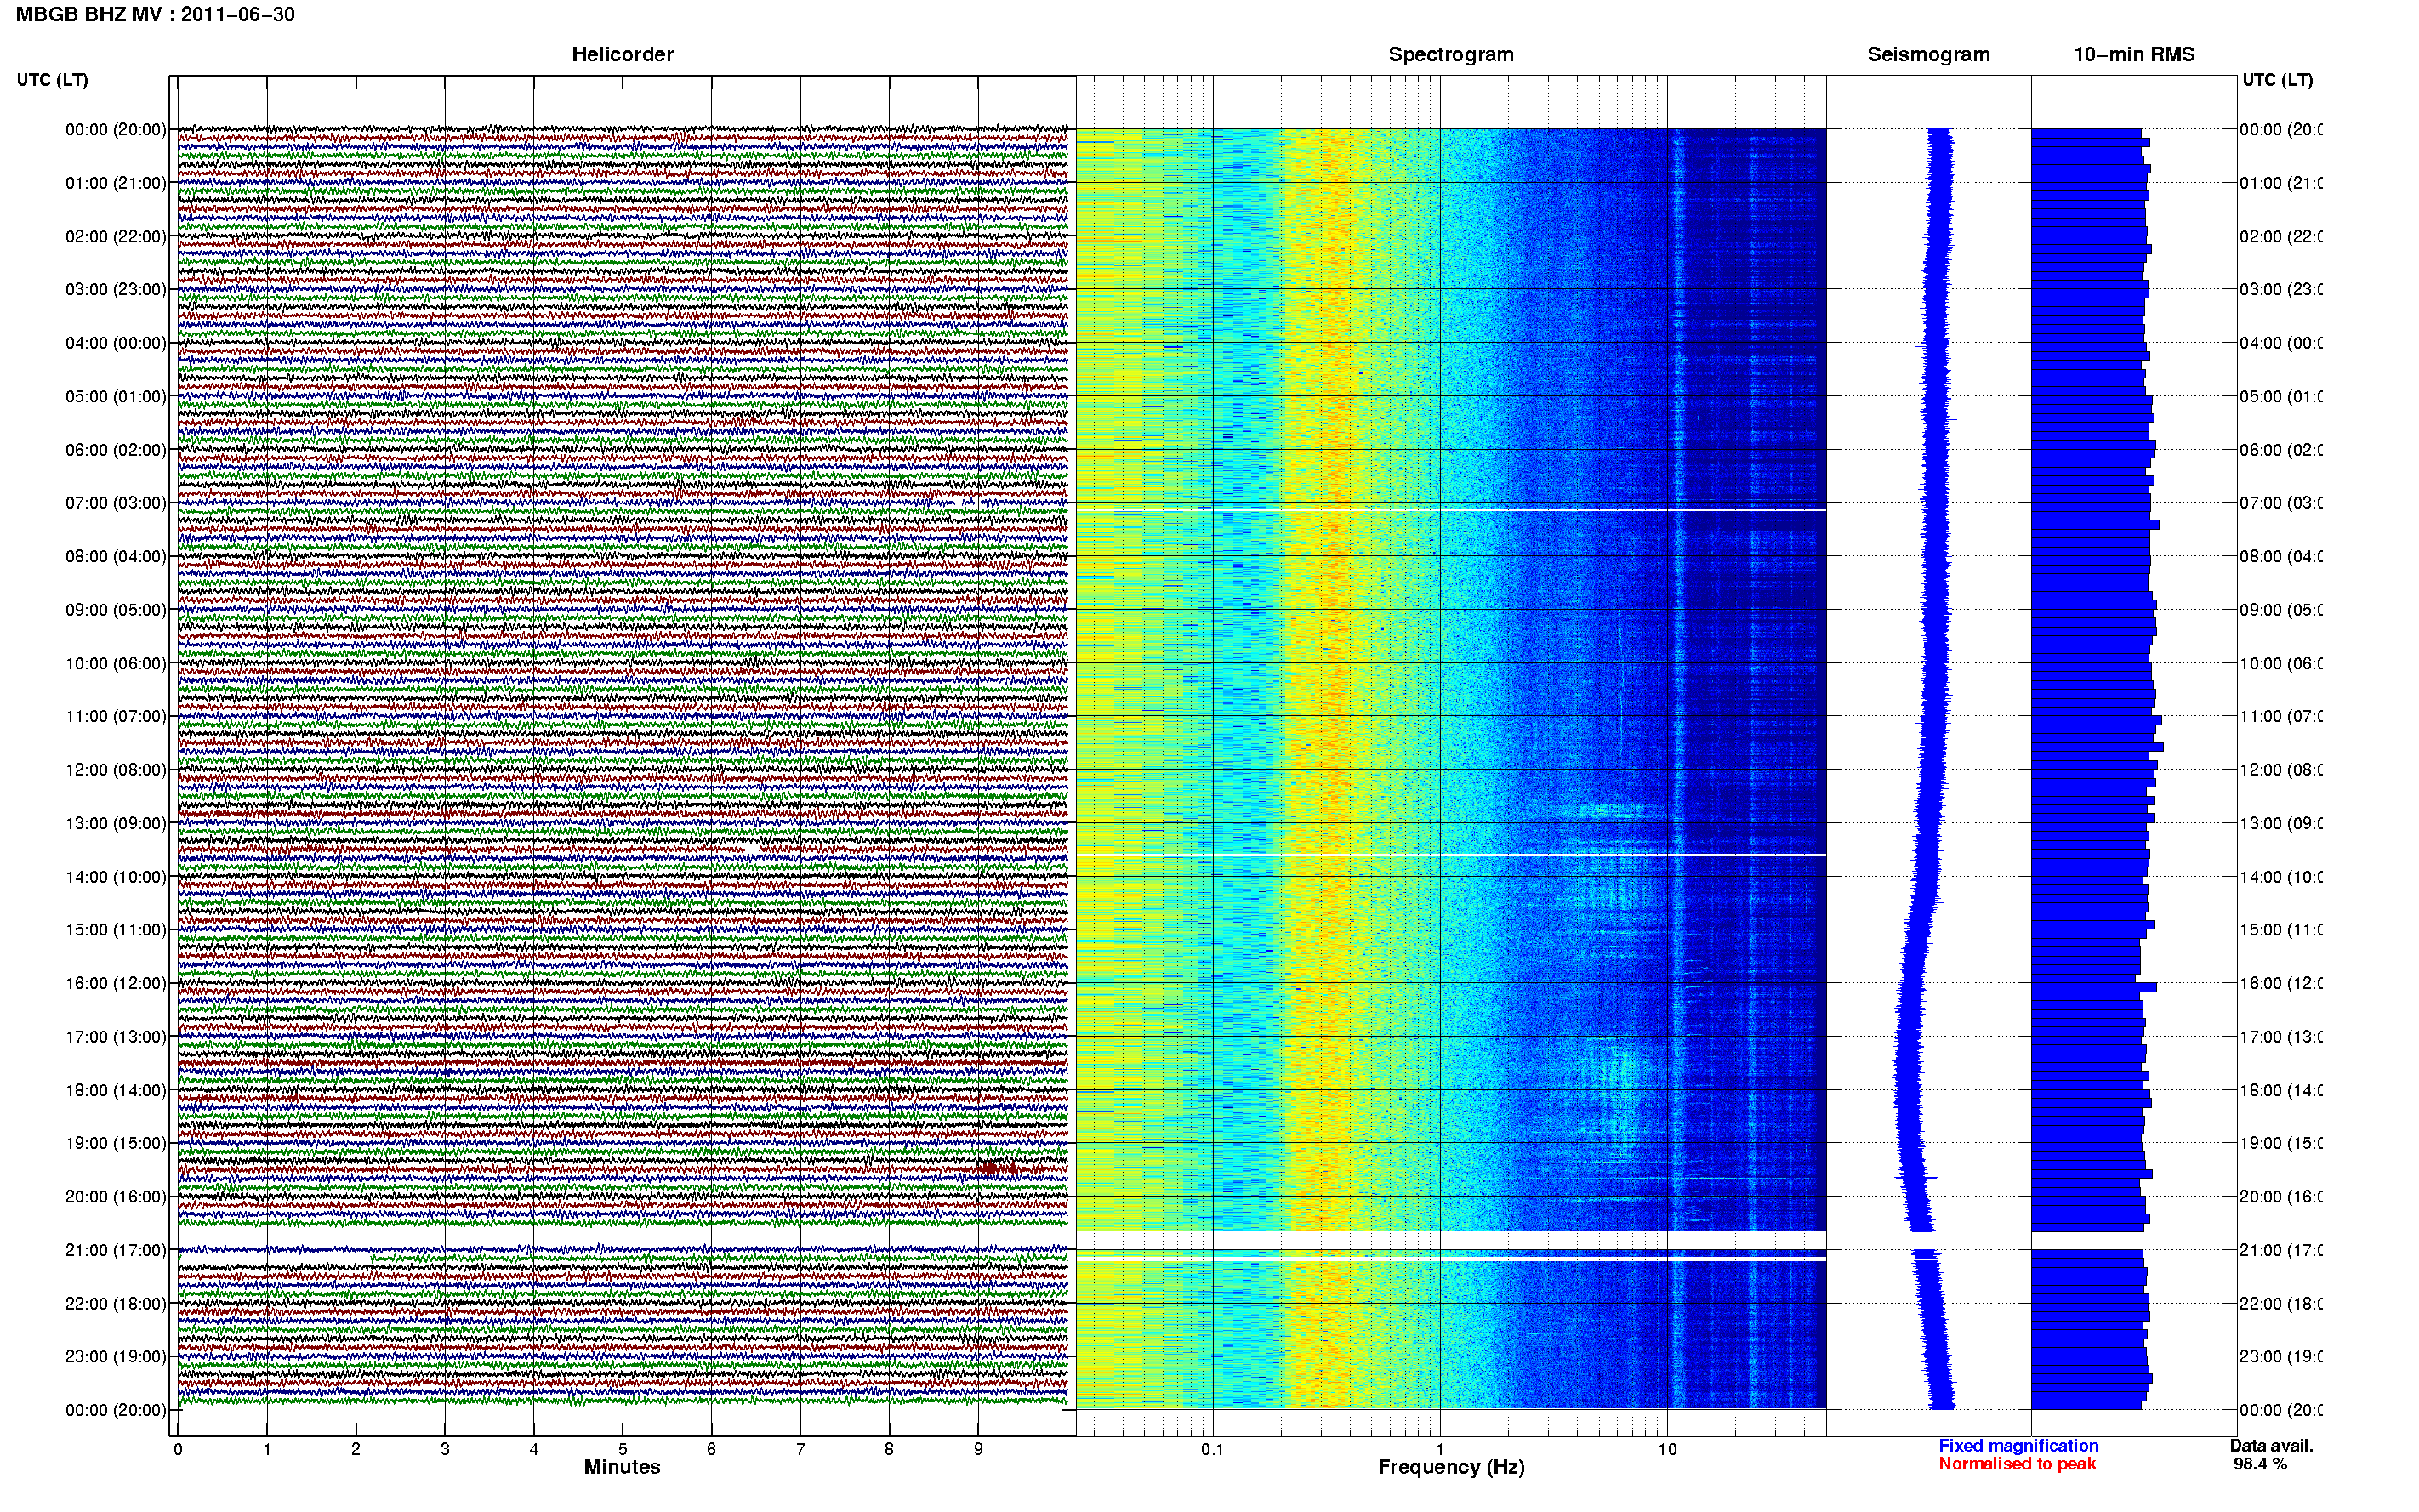
Task: Click the "00:00 (20:00)" label at bottom left
Action: pos(116,1410)
